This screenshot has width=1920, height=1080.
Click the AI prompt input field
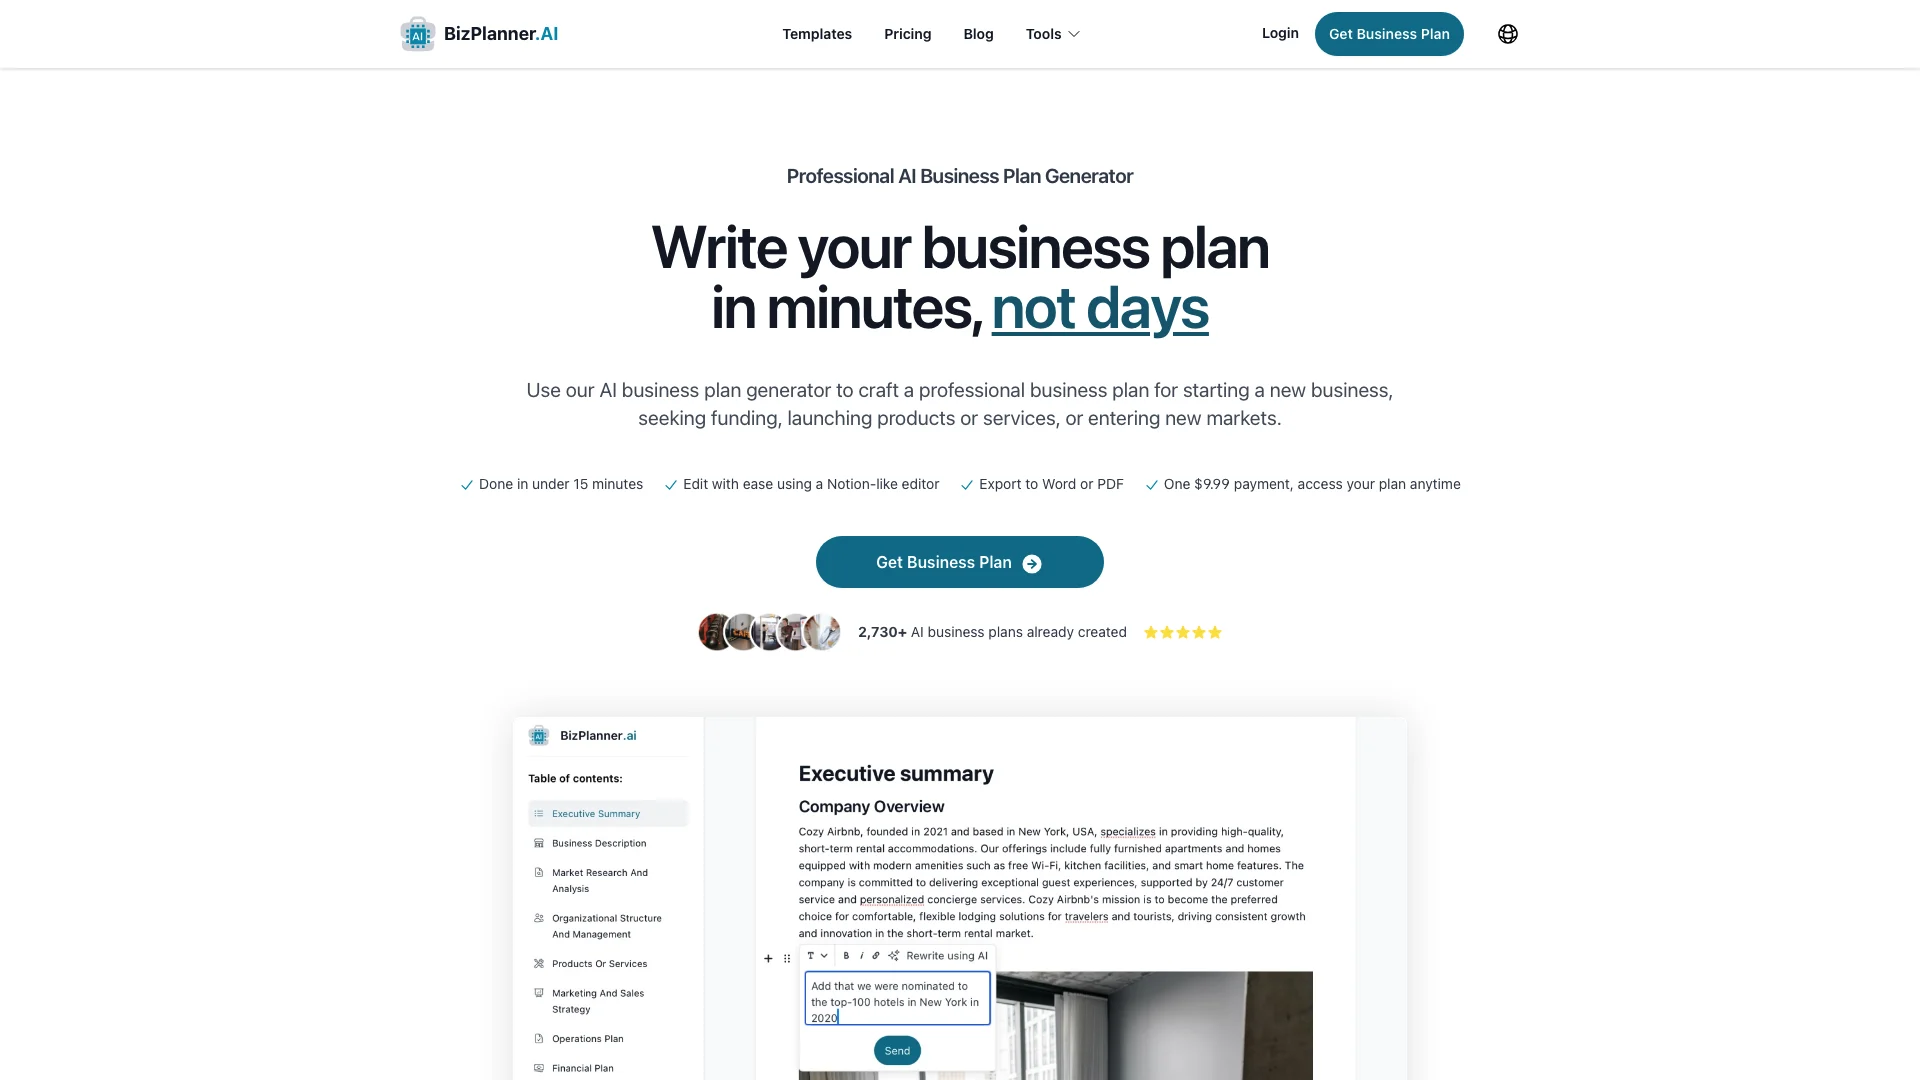tap(897, 1000)
